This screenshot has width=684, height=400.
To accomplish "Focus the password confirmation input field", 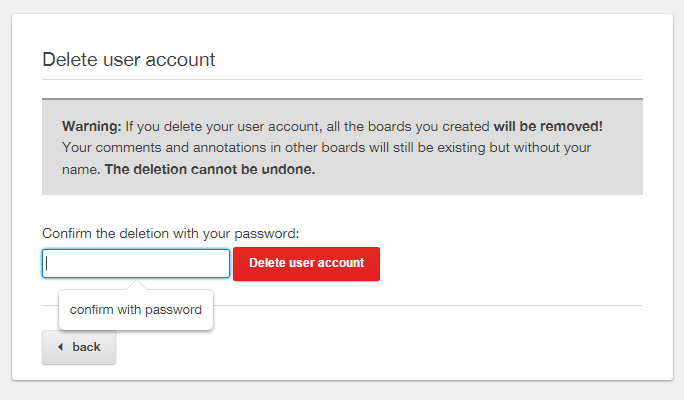I will [x=136, y=263].
